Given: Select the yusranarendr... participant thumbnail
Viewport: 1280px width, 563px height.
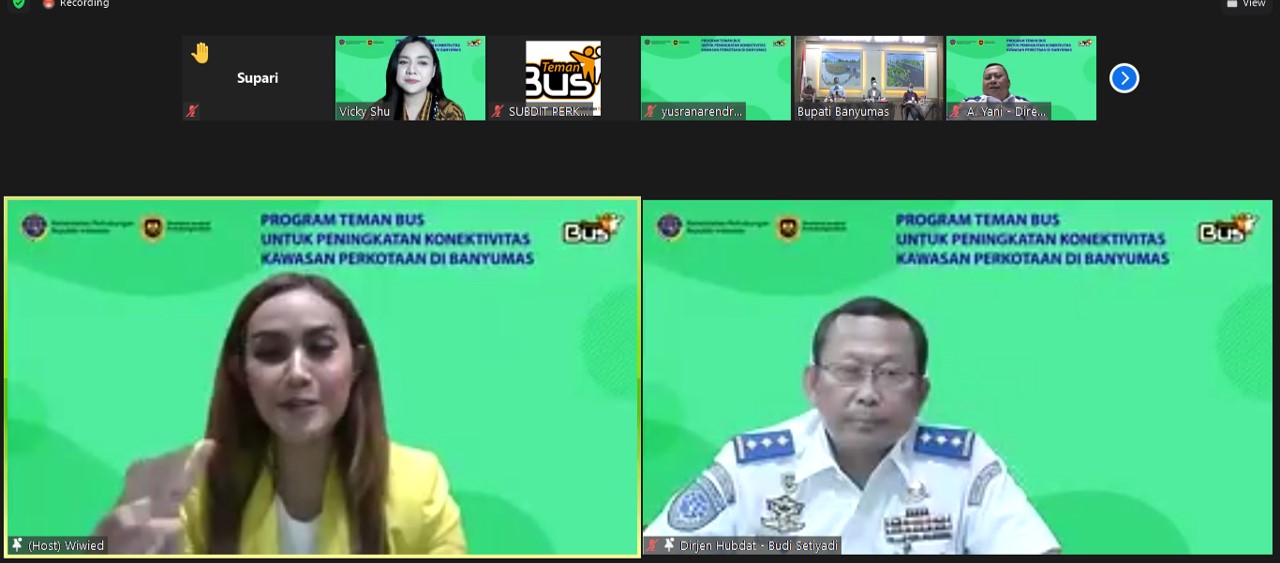Looking at the screenshot, I should (x=716, y=78).
